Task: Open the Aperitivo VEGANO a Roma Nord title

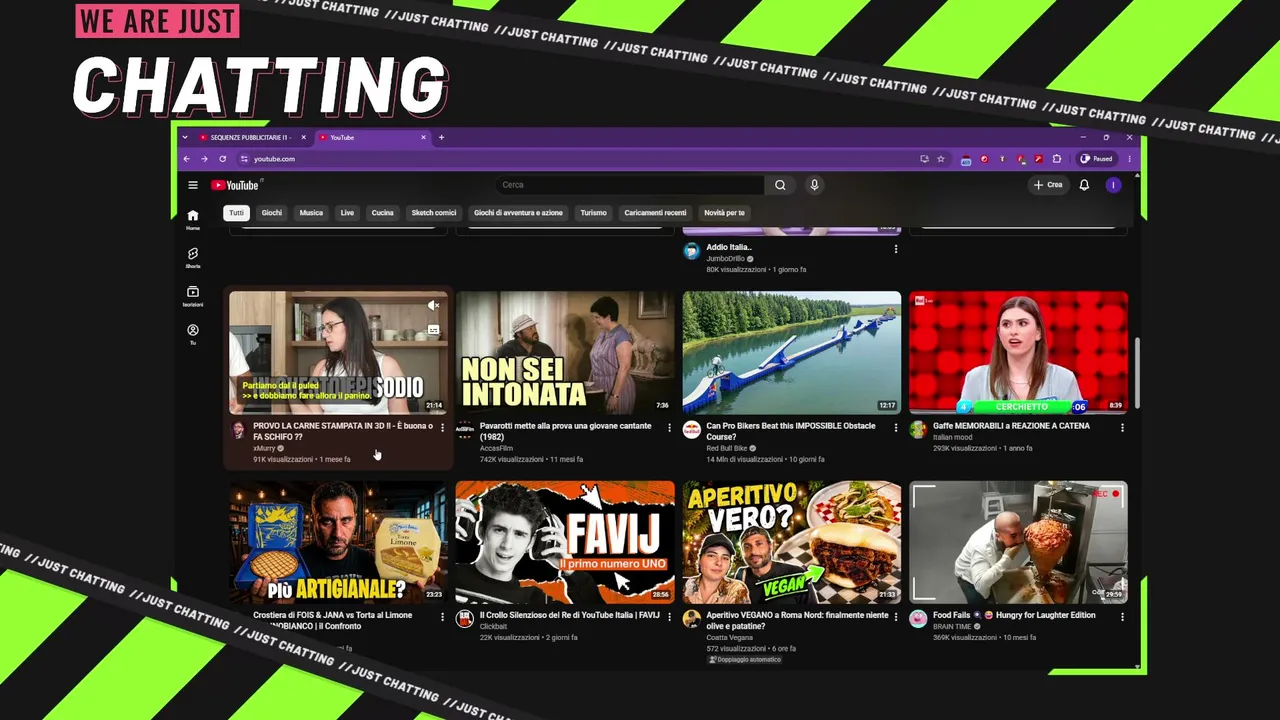Action: (x=797, y=620)
